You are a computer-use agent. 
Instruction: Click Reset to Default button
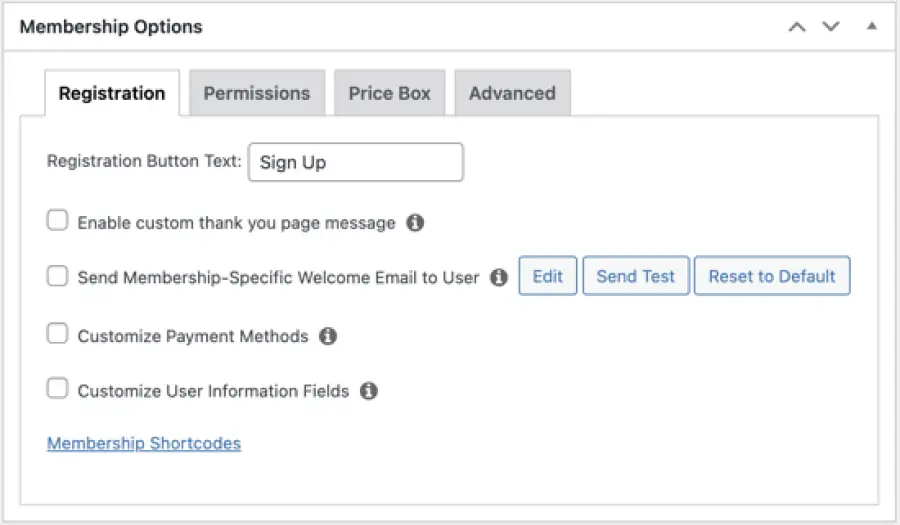772,276
